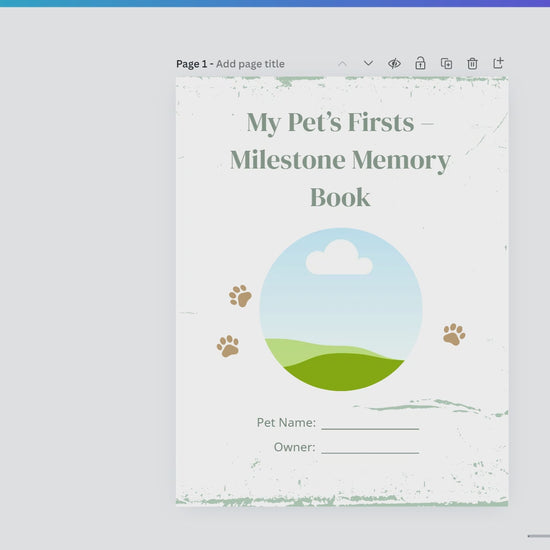
Task: Select the white cloud in the circle image
Action: tap(339, 257)
